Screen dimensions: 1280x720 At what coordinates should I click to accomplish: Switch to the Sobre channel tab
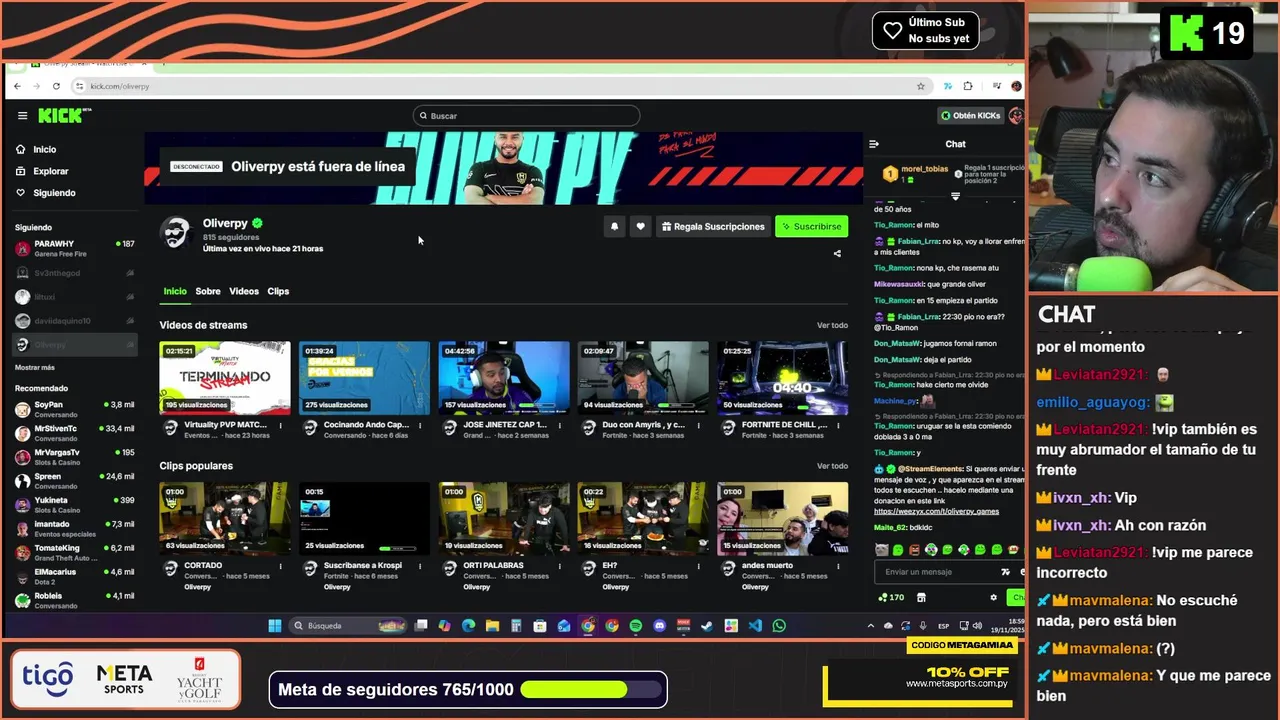pos(208,291)
